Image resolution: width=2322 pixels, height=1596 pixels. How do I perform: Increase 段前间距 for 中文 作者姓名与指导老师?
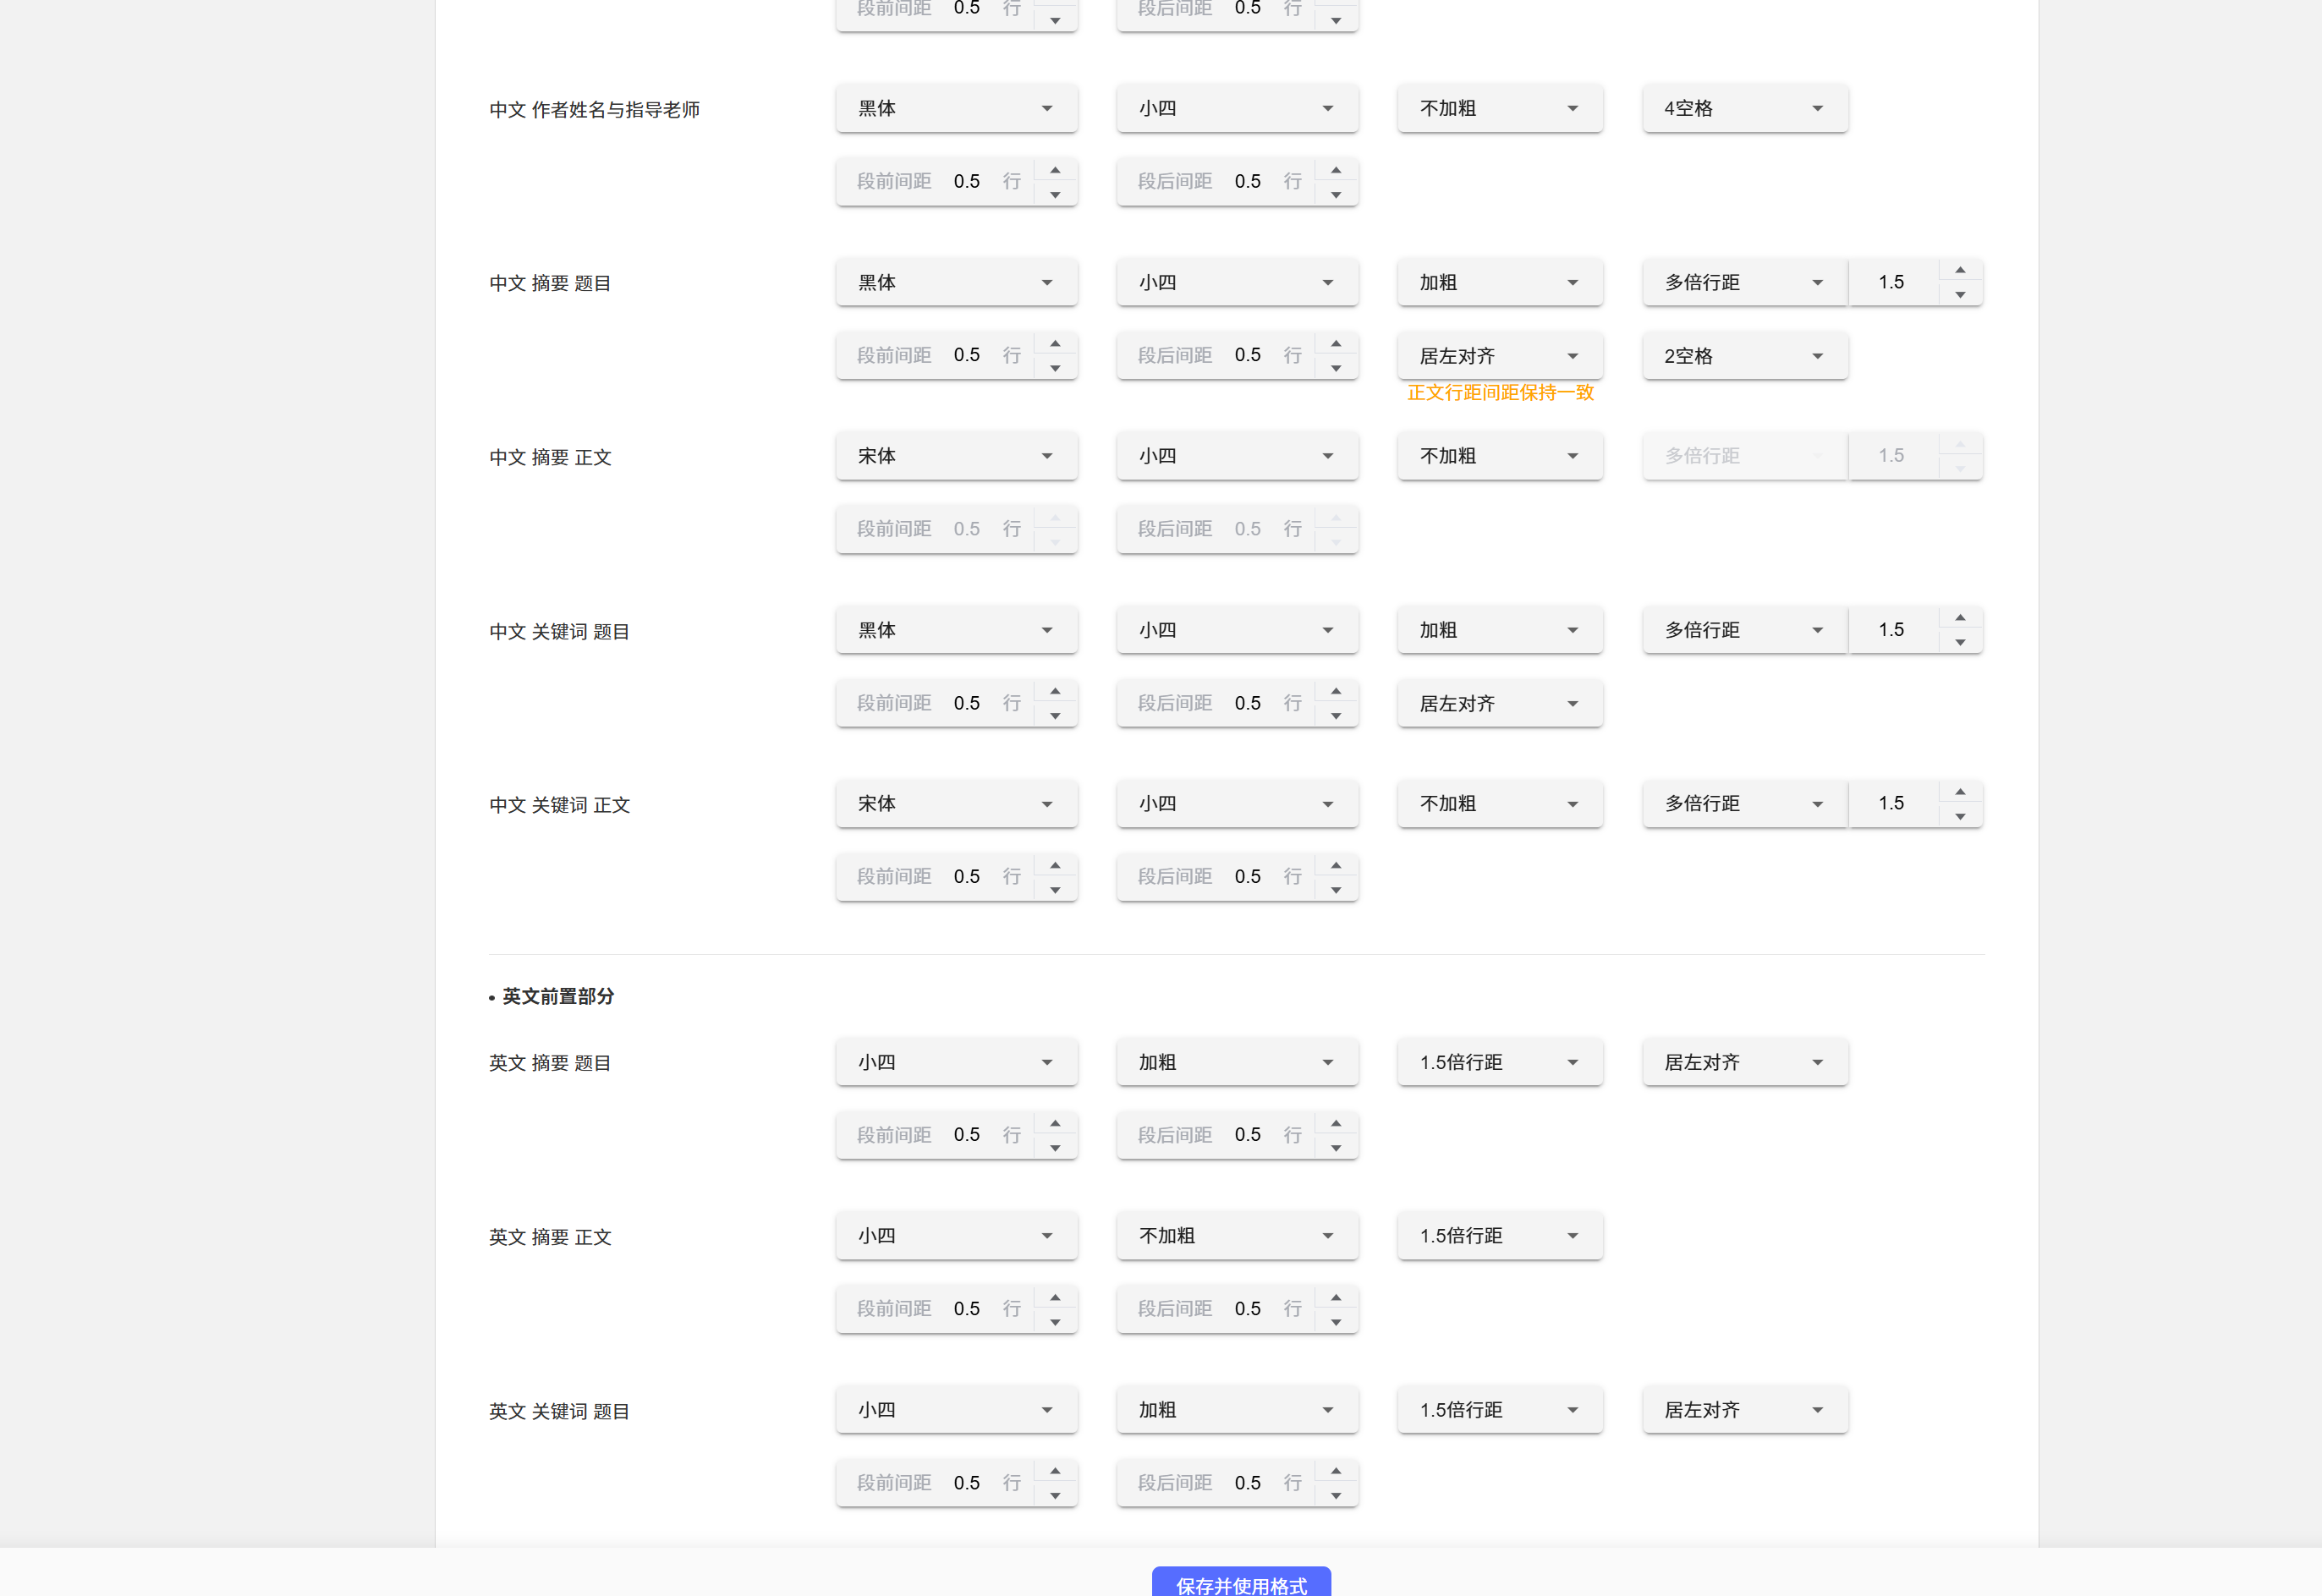1055,169
